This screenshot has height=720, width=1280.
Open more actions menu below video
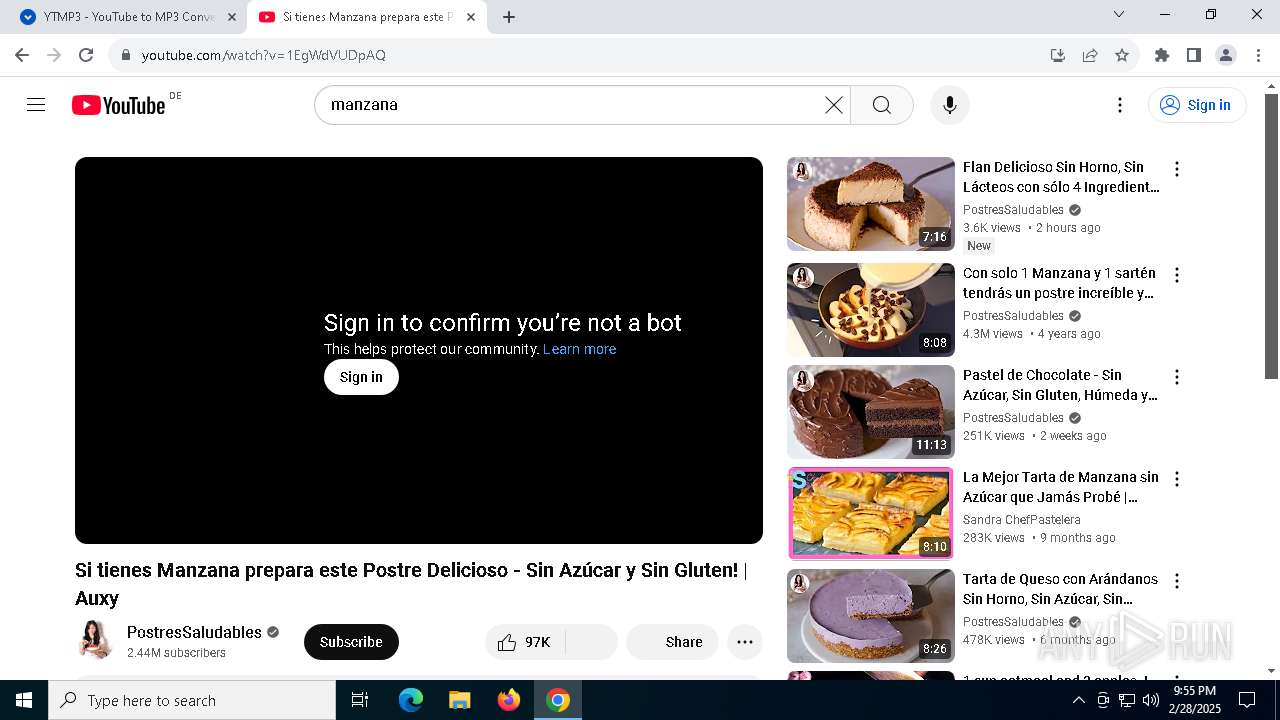click(x=745, y=642)
